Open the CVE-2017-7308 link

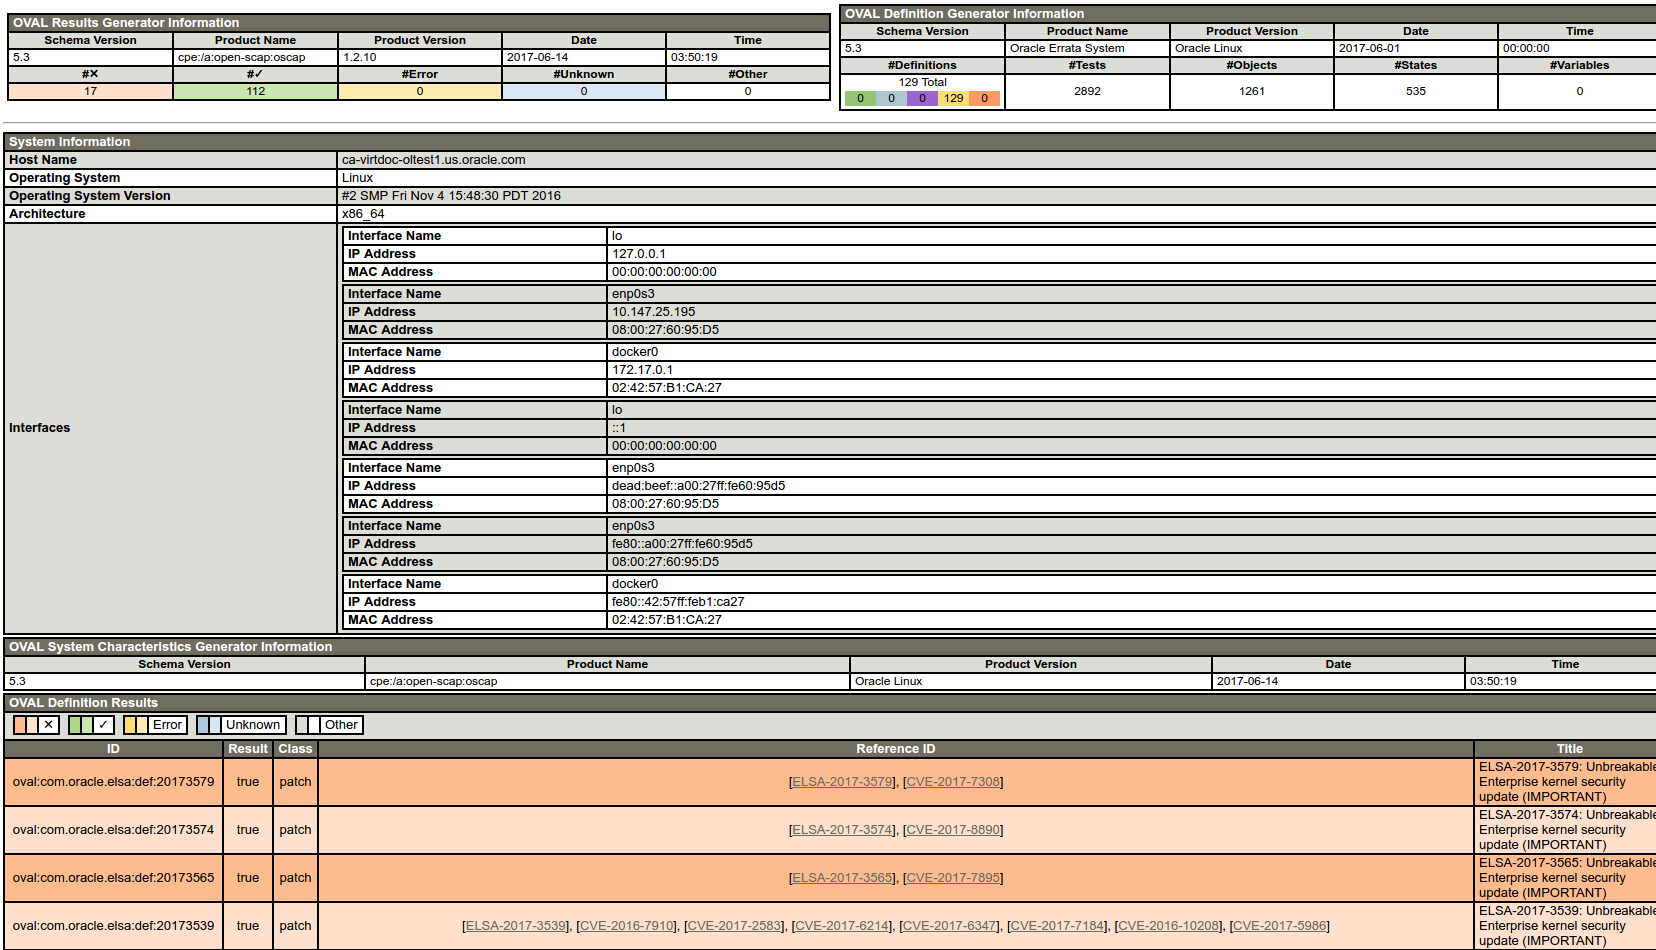[953, 782]
